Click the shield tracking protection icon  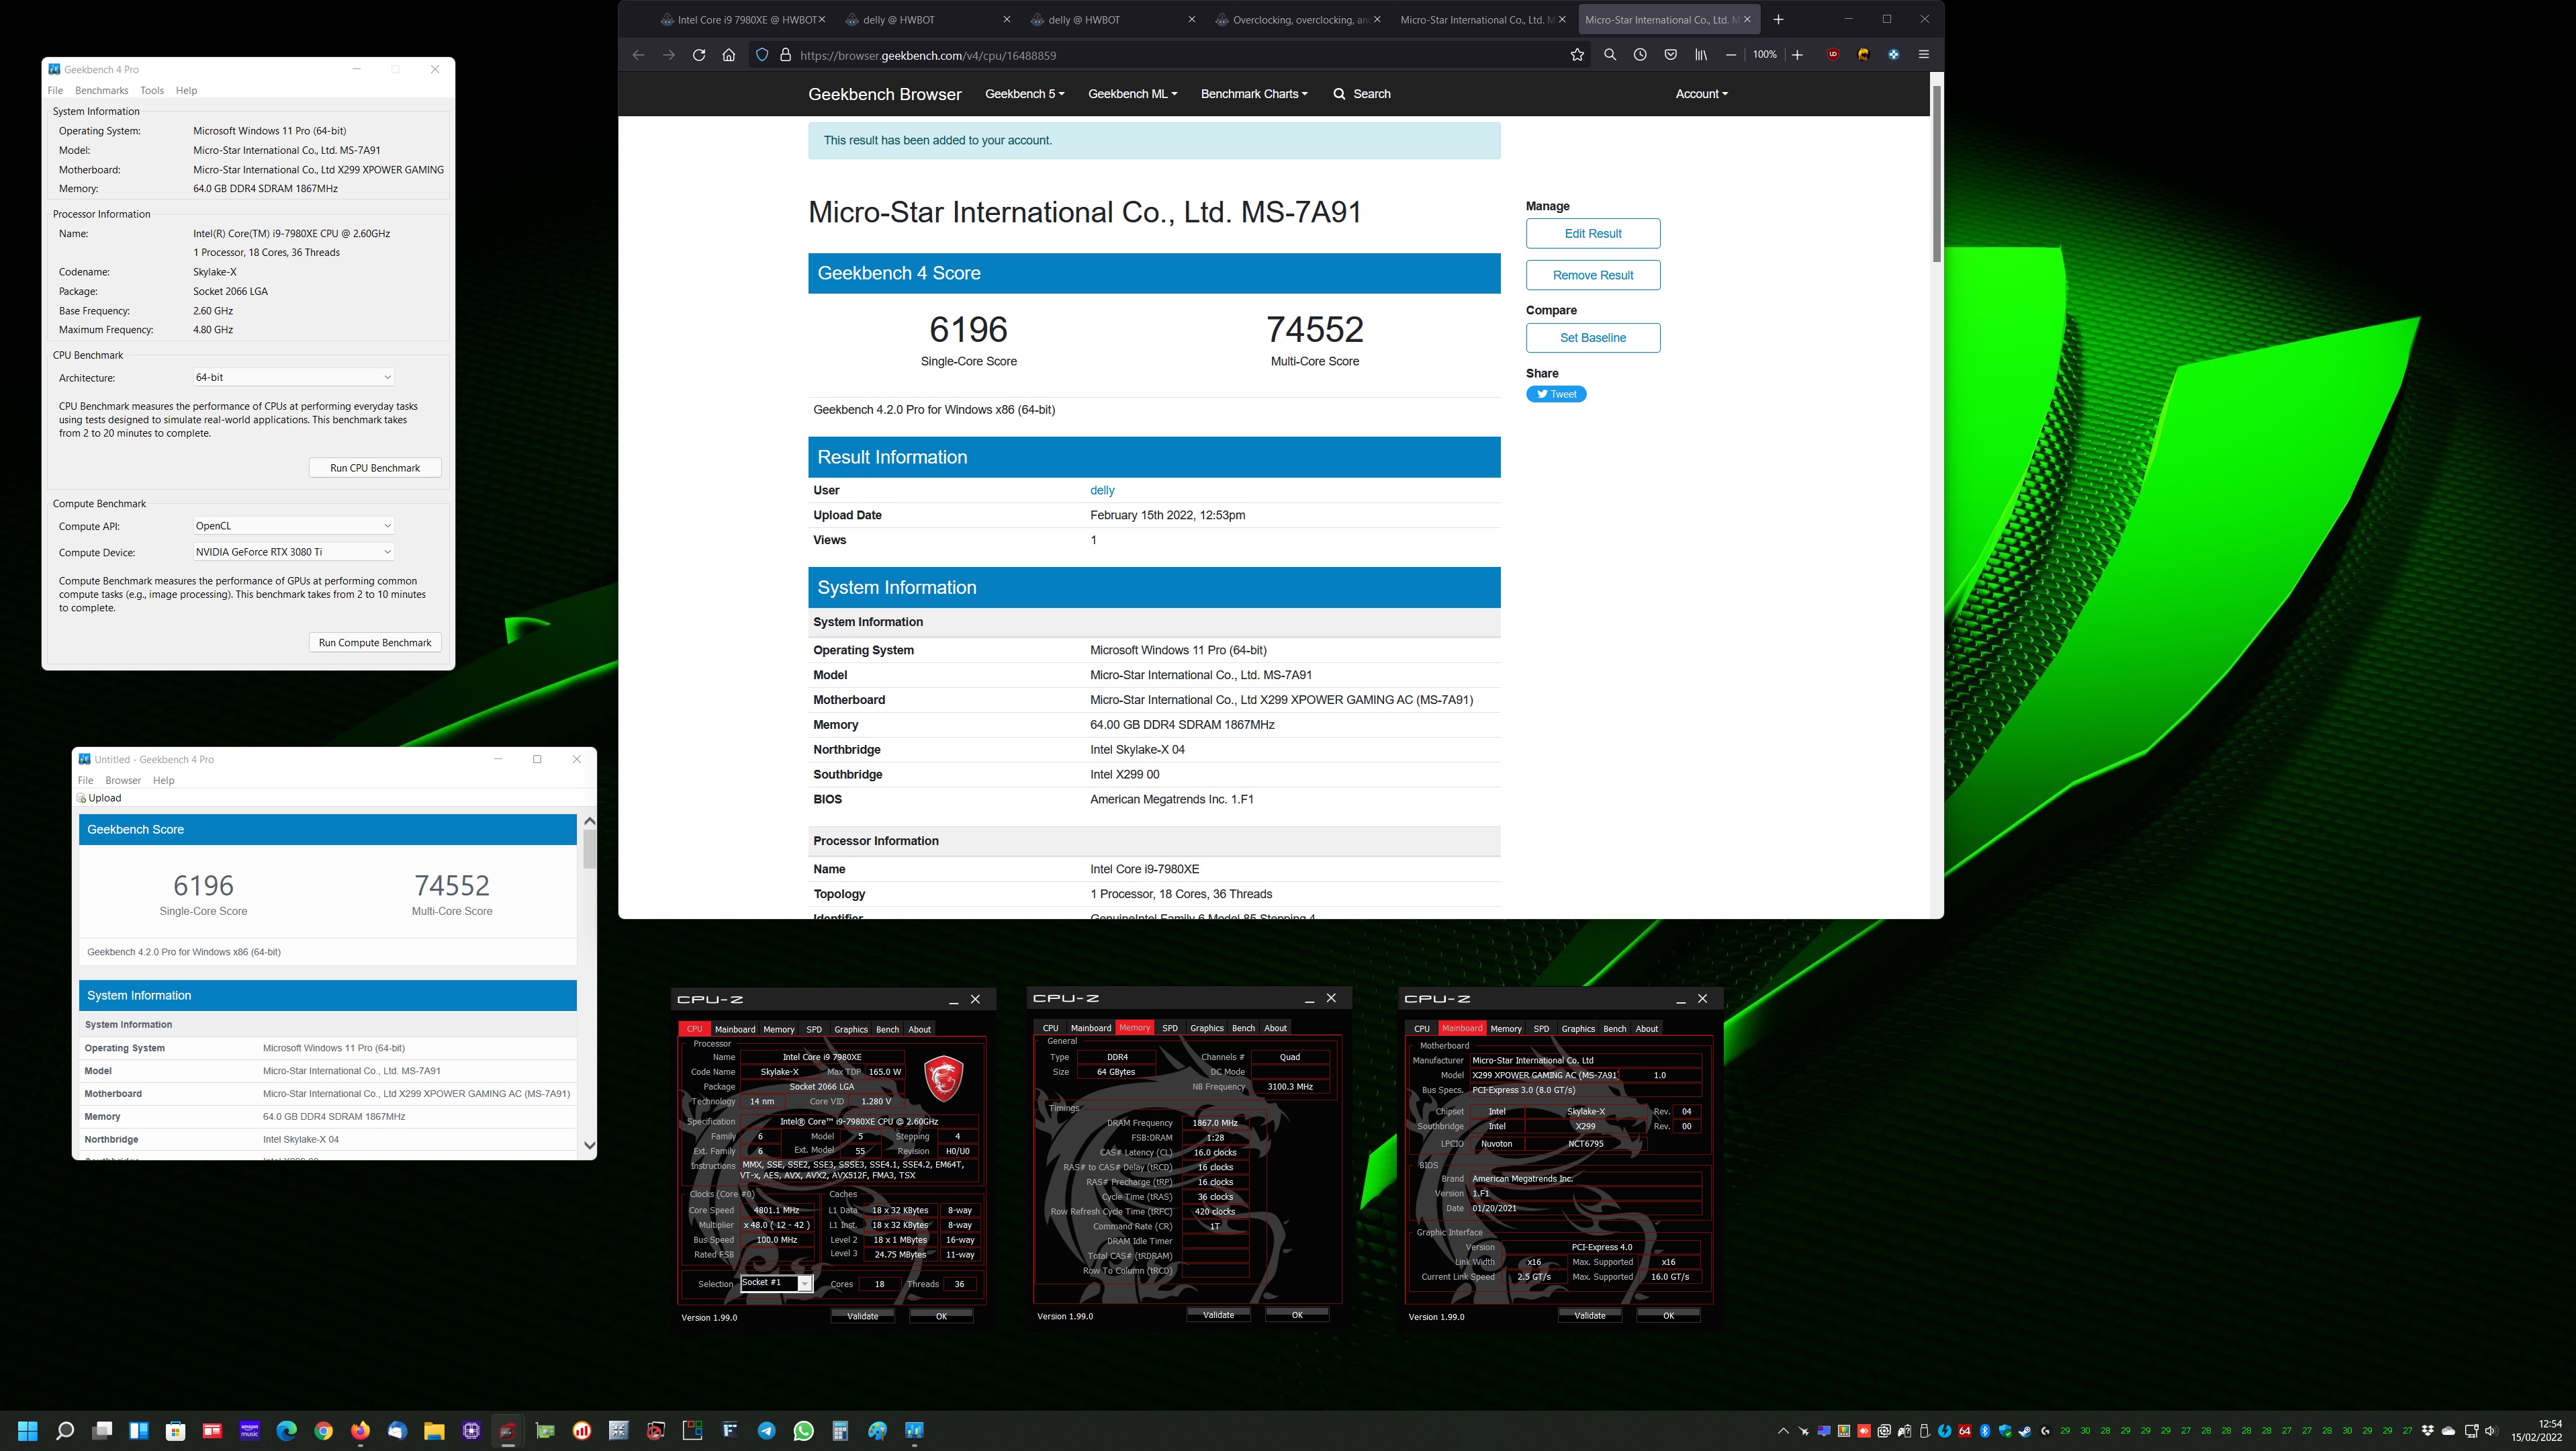[x=762, y=55]
